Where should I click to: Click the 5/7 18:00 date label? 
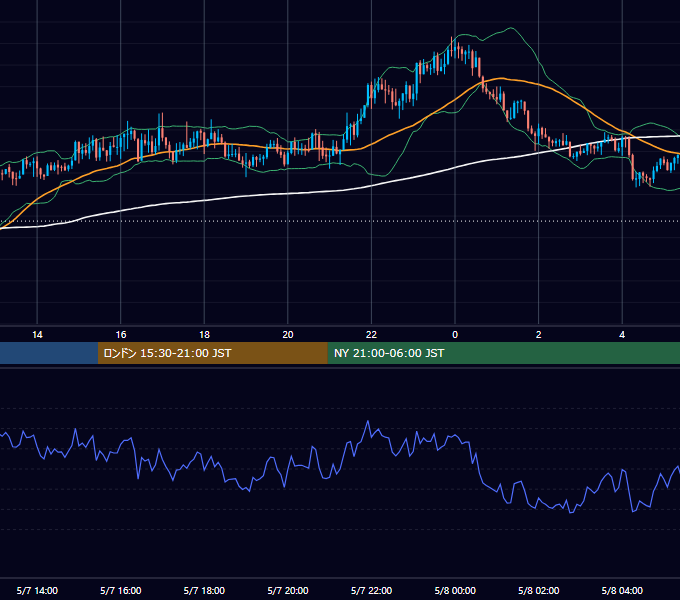204,590
